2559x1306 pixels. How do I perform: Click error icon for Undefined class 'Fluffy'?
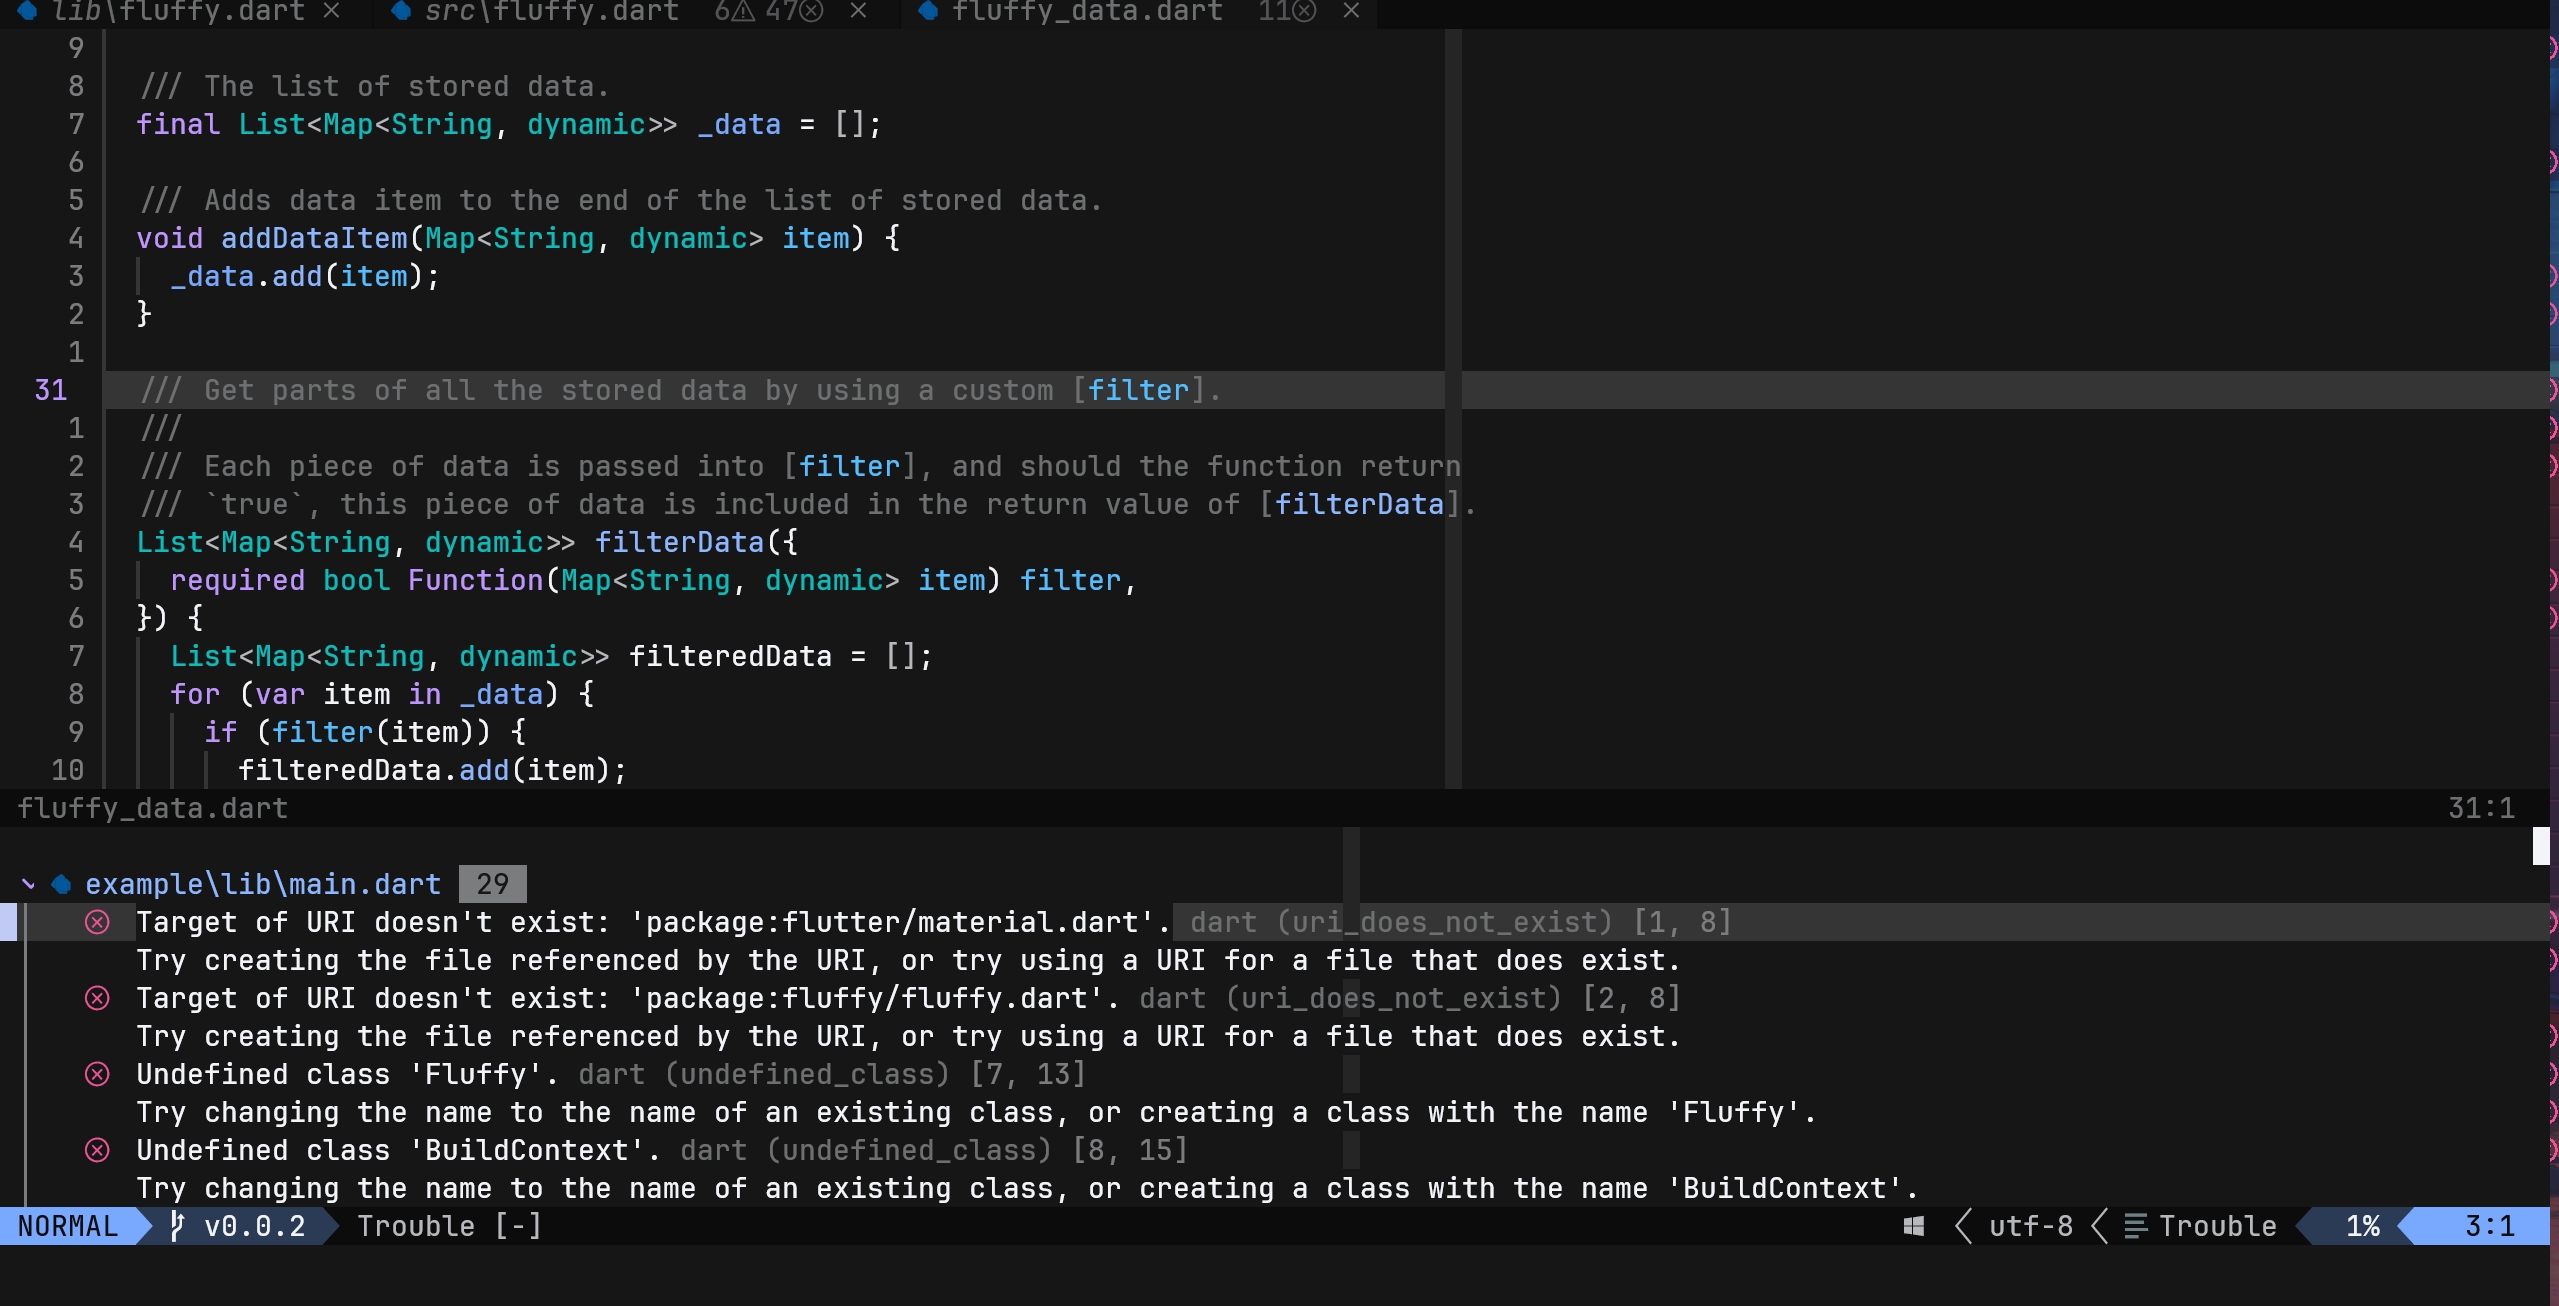[x=97, y=1074]
